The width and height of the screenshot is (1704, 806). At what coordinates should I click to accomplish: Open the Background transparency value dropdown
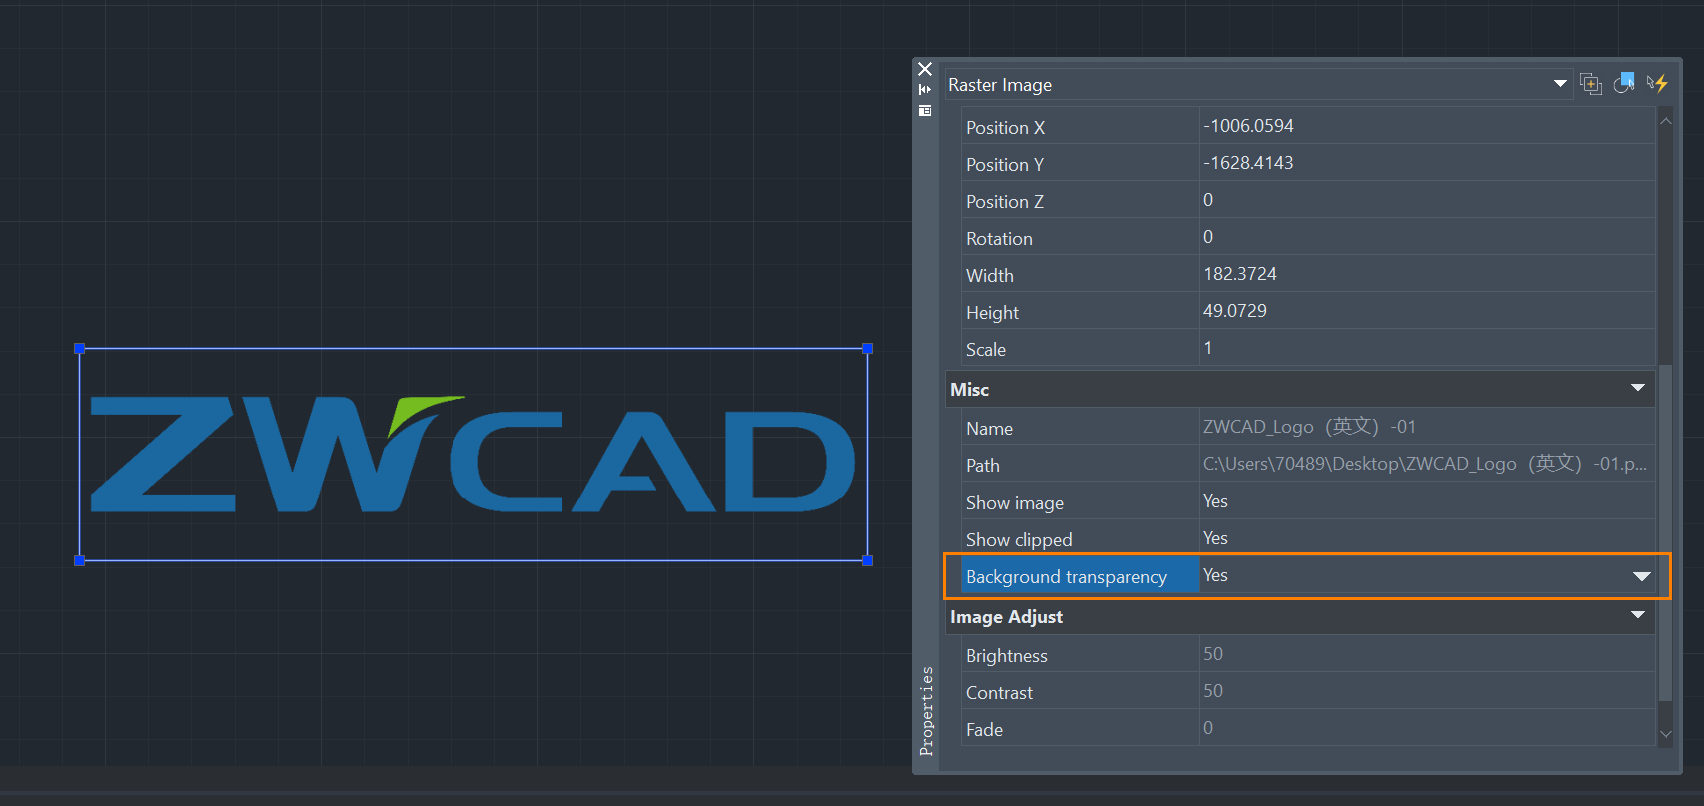pos(1641,576)
